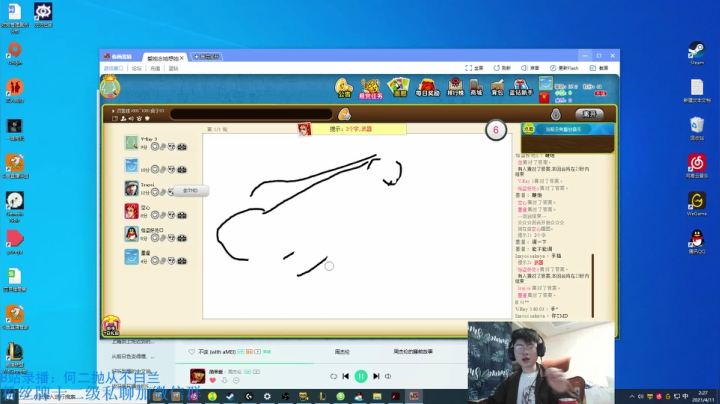This screenshot has width=720, height=404.
Task: Open the Settings gear taskbar icon
Action: (x=267, y=396)
